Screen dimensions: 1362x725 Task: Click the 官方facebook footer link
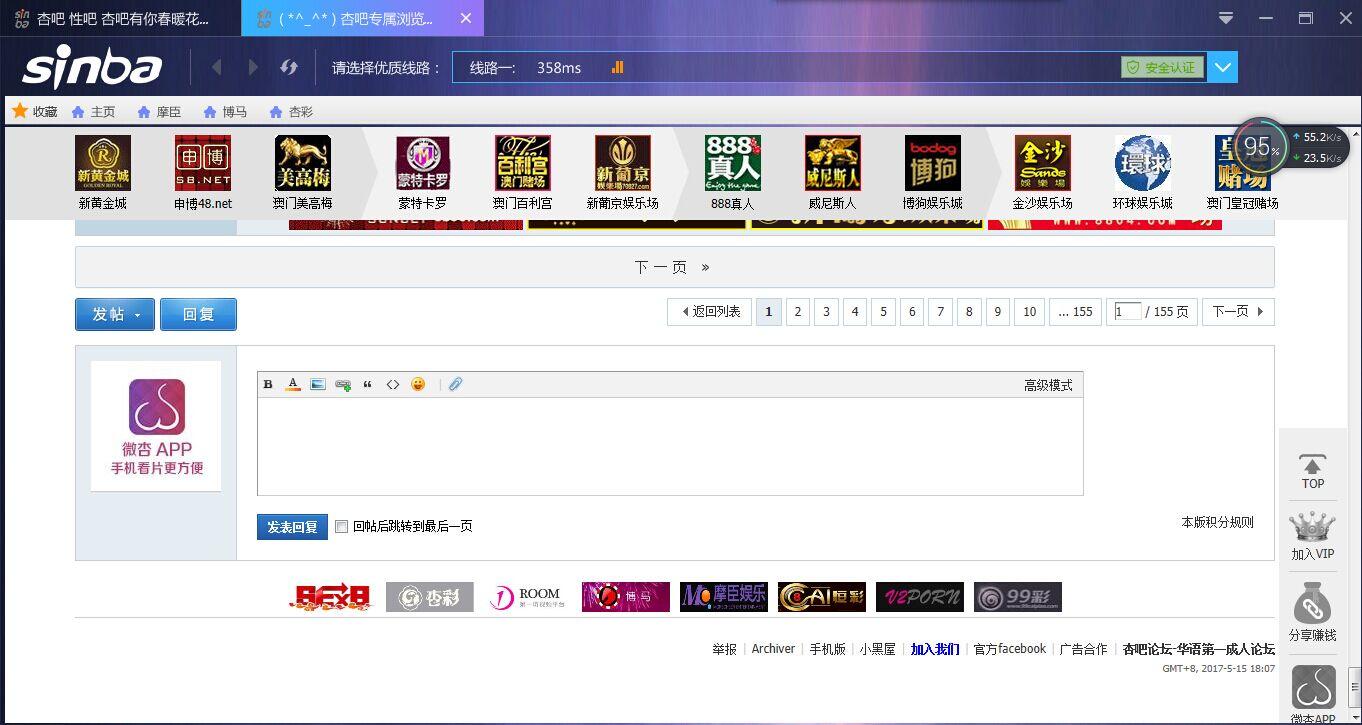(1010, 649)
